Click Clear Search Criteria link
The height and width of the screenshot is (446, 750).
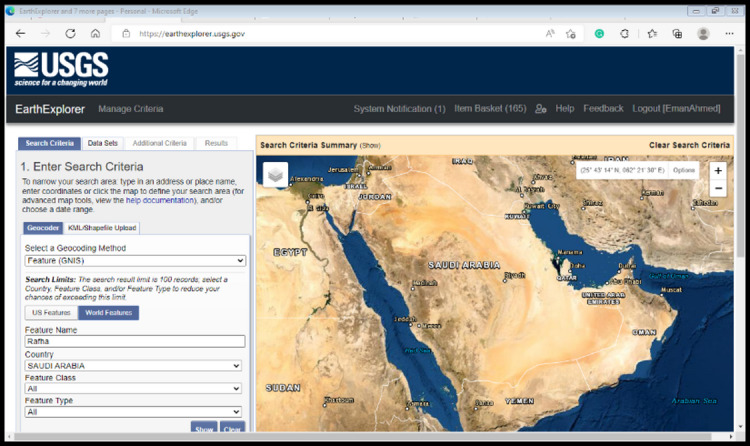(x=689, y=145)
